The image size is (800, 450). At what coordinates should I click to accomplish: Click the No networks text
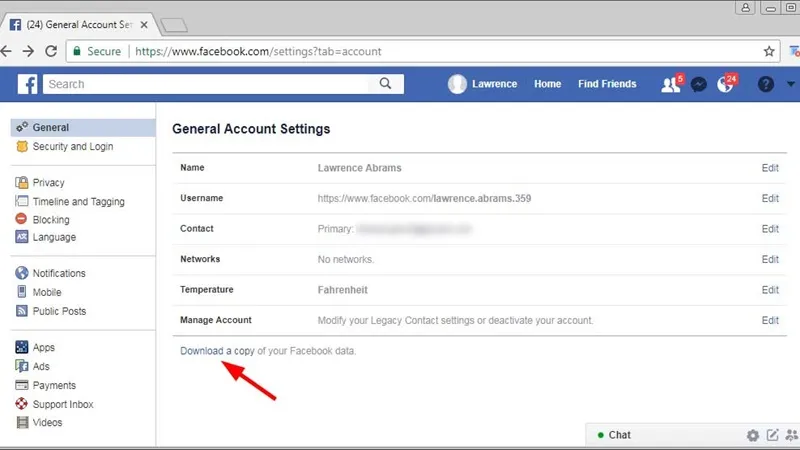345,259
